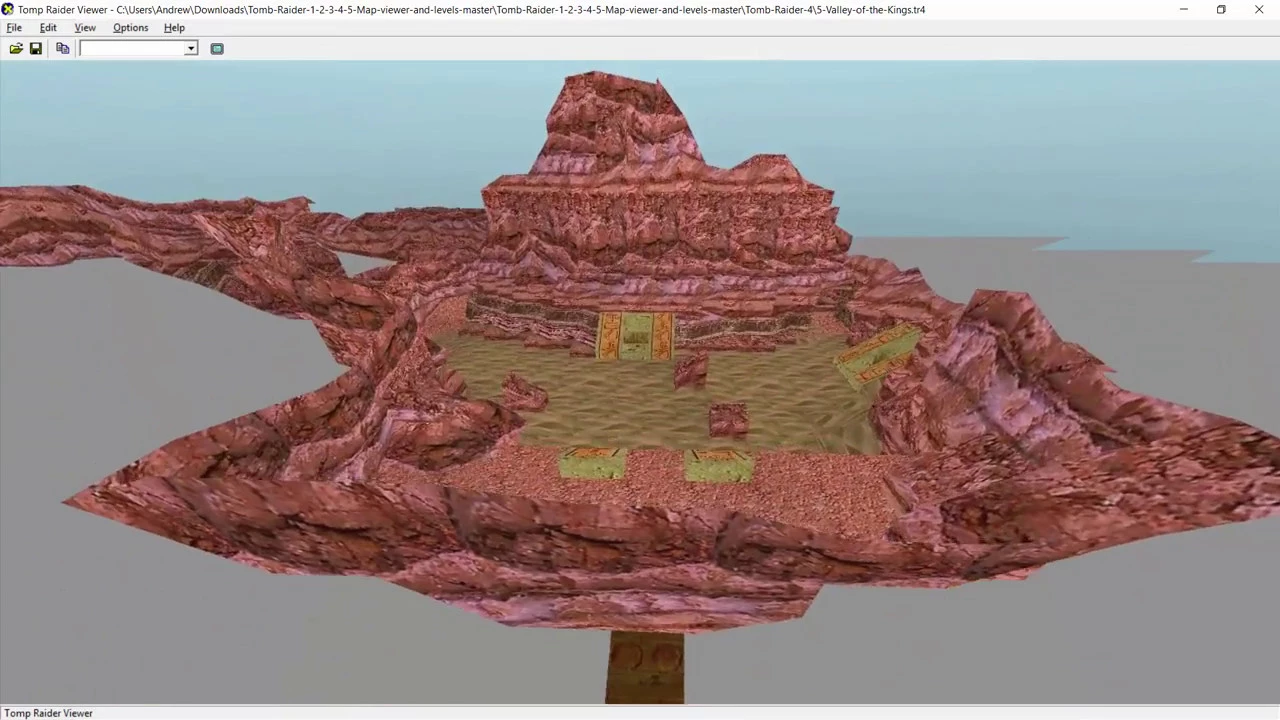Viewport: 1280px width, 720px height.
Task: Click the Save floppy disk icon
Action: (x=36, y=48)
